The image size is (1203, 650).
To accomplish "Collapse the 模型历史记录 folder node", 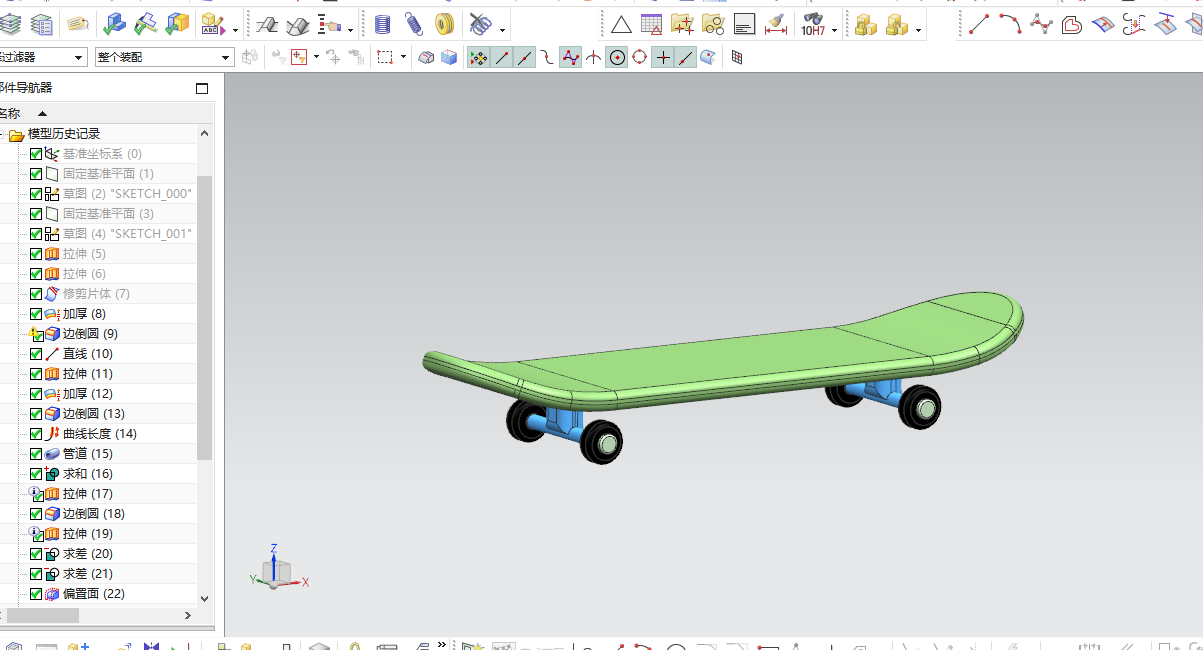I will (3, 134).
